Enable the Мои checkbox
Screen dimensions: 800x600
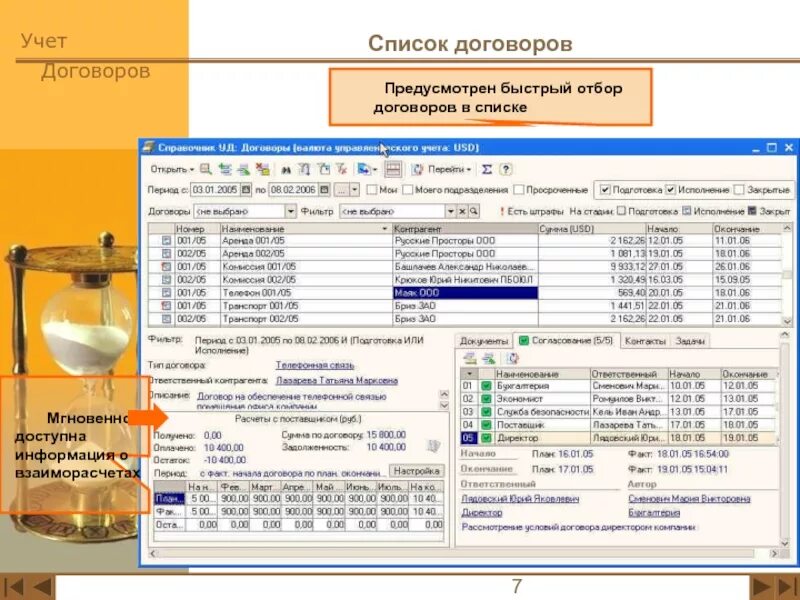(x=372, y=190)
